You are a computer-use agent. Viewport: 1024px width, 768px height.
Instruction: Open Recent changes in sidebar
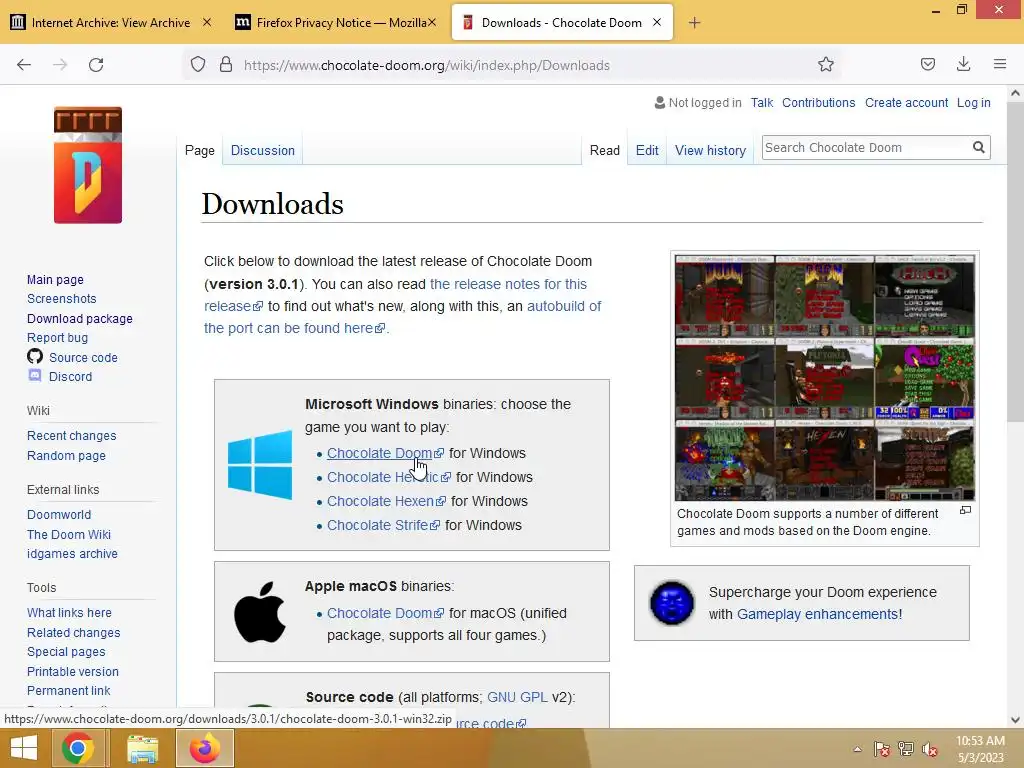coord(72,436)
